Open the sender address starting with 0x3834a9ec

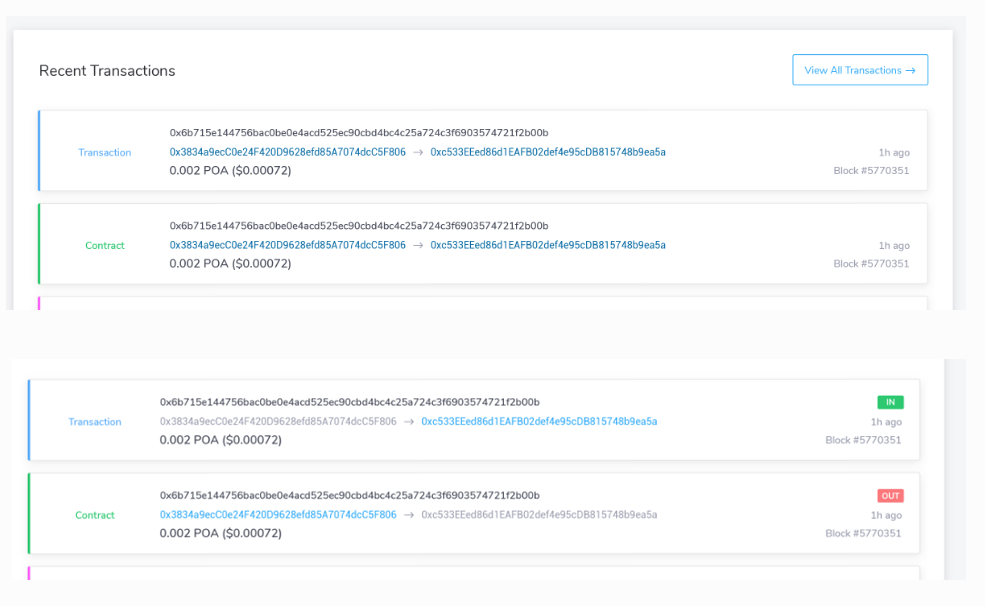287,151
